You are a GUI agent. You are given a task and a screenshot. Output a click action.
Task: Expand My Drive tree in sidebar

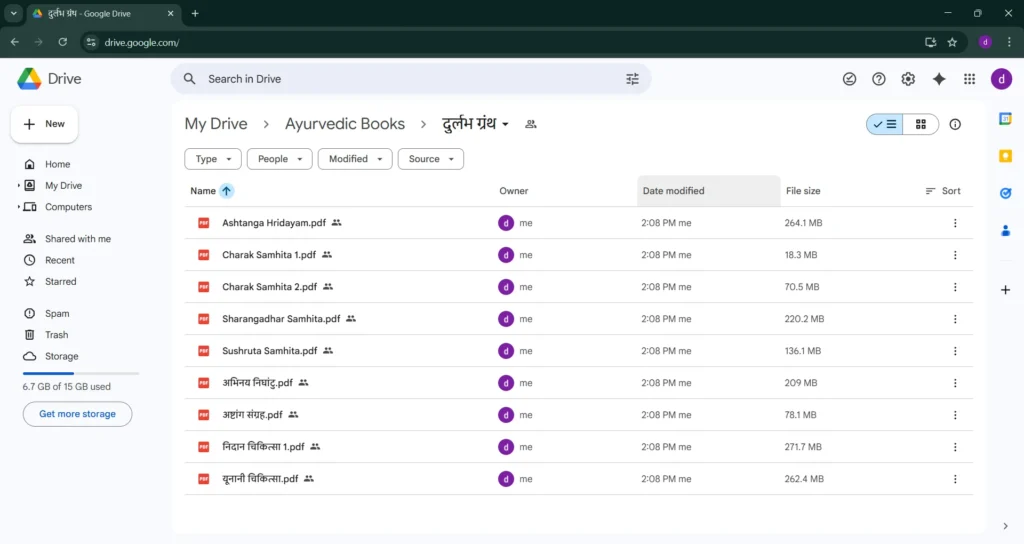(18, 186)
